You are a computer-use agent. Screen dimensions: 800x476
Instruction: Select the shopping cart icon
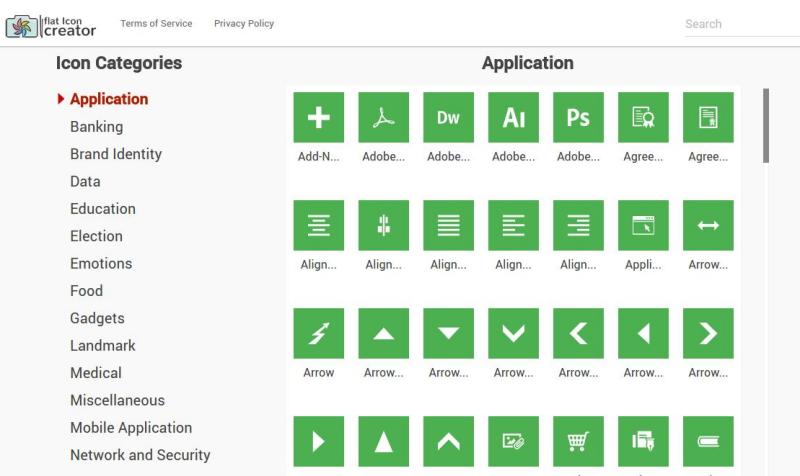(578, 441)
